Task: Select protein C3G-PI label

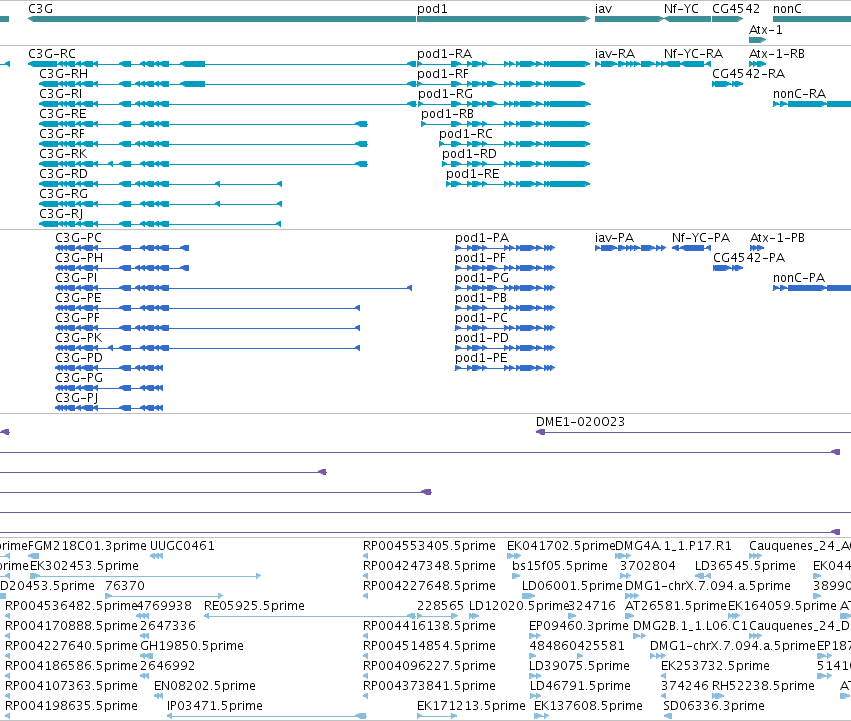Action: (77, 278)
